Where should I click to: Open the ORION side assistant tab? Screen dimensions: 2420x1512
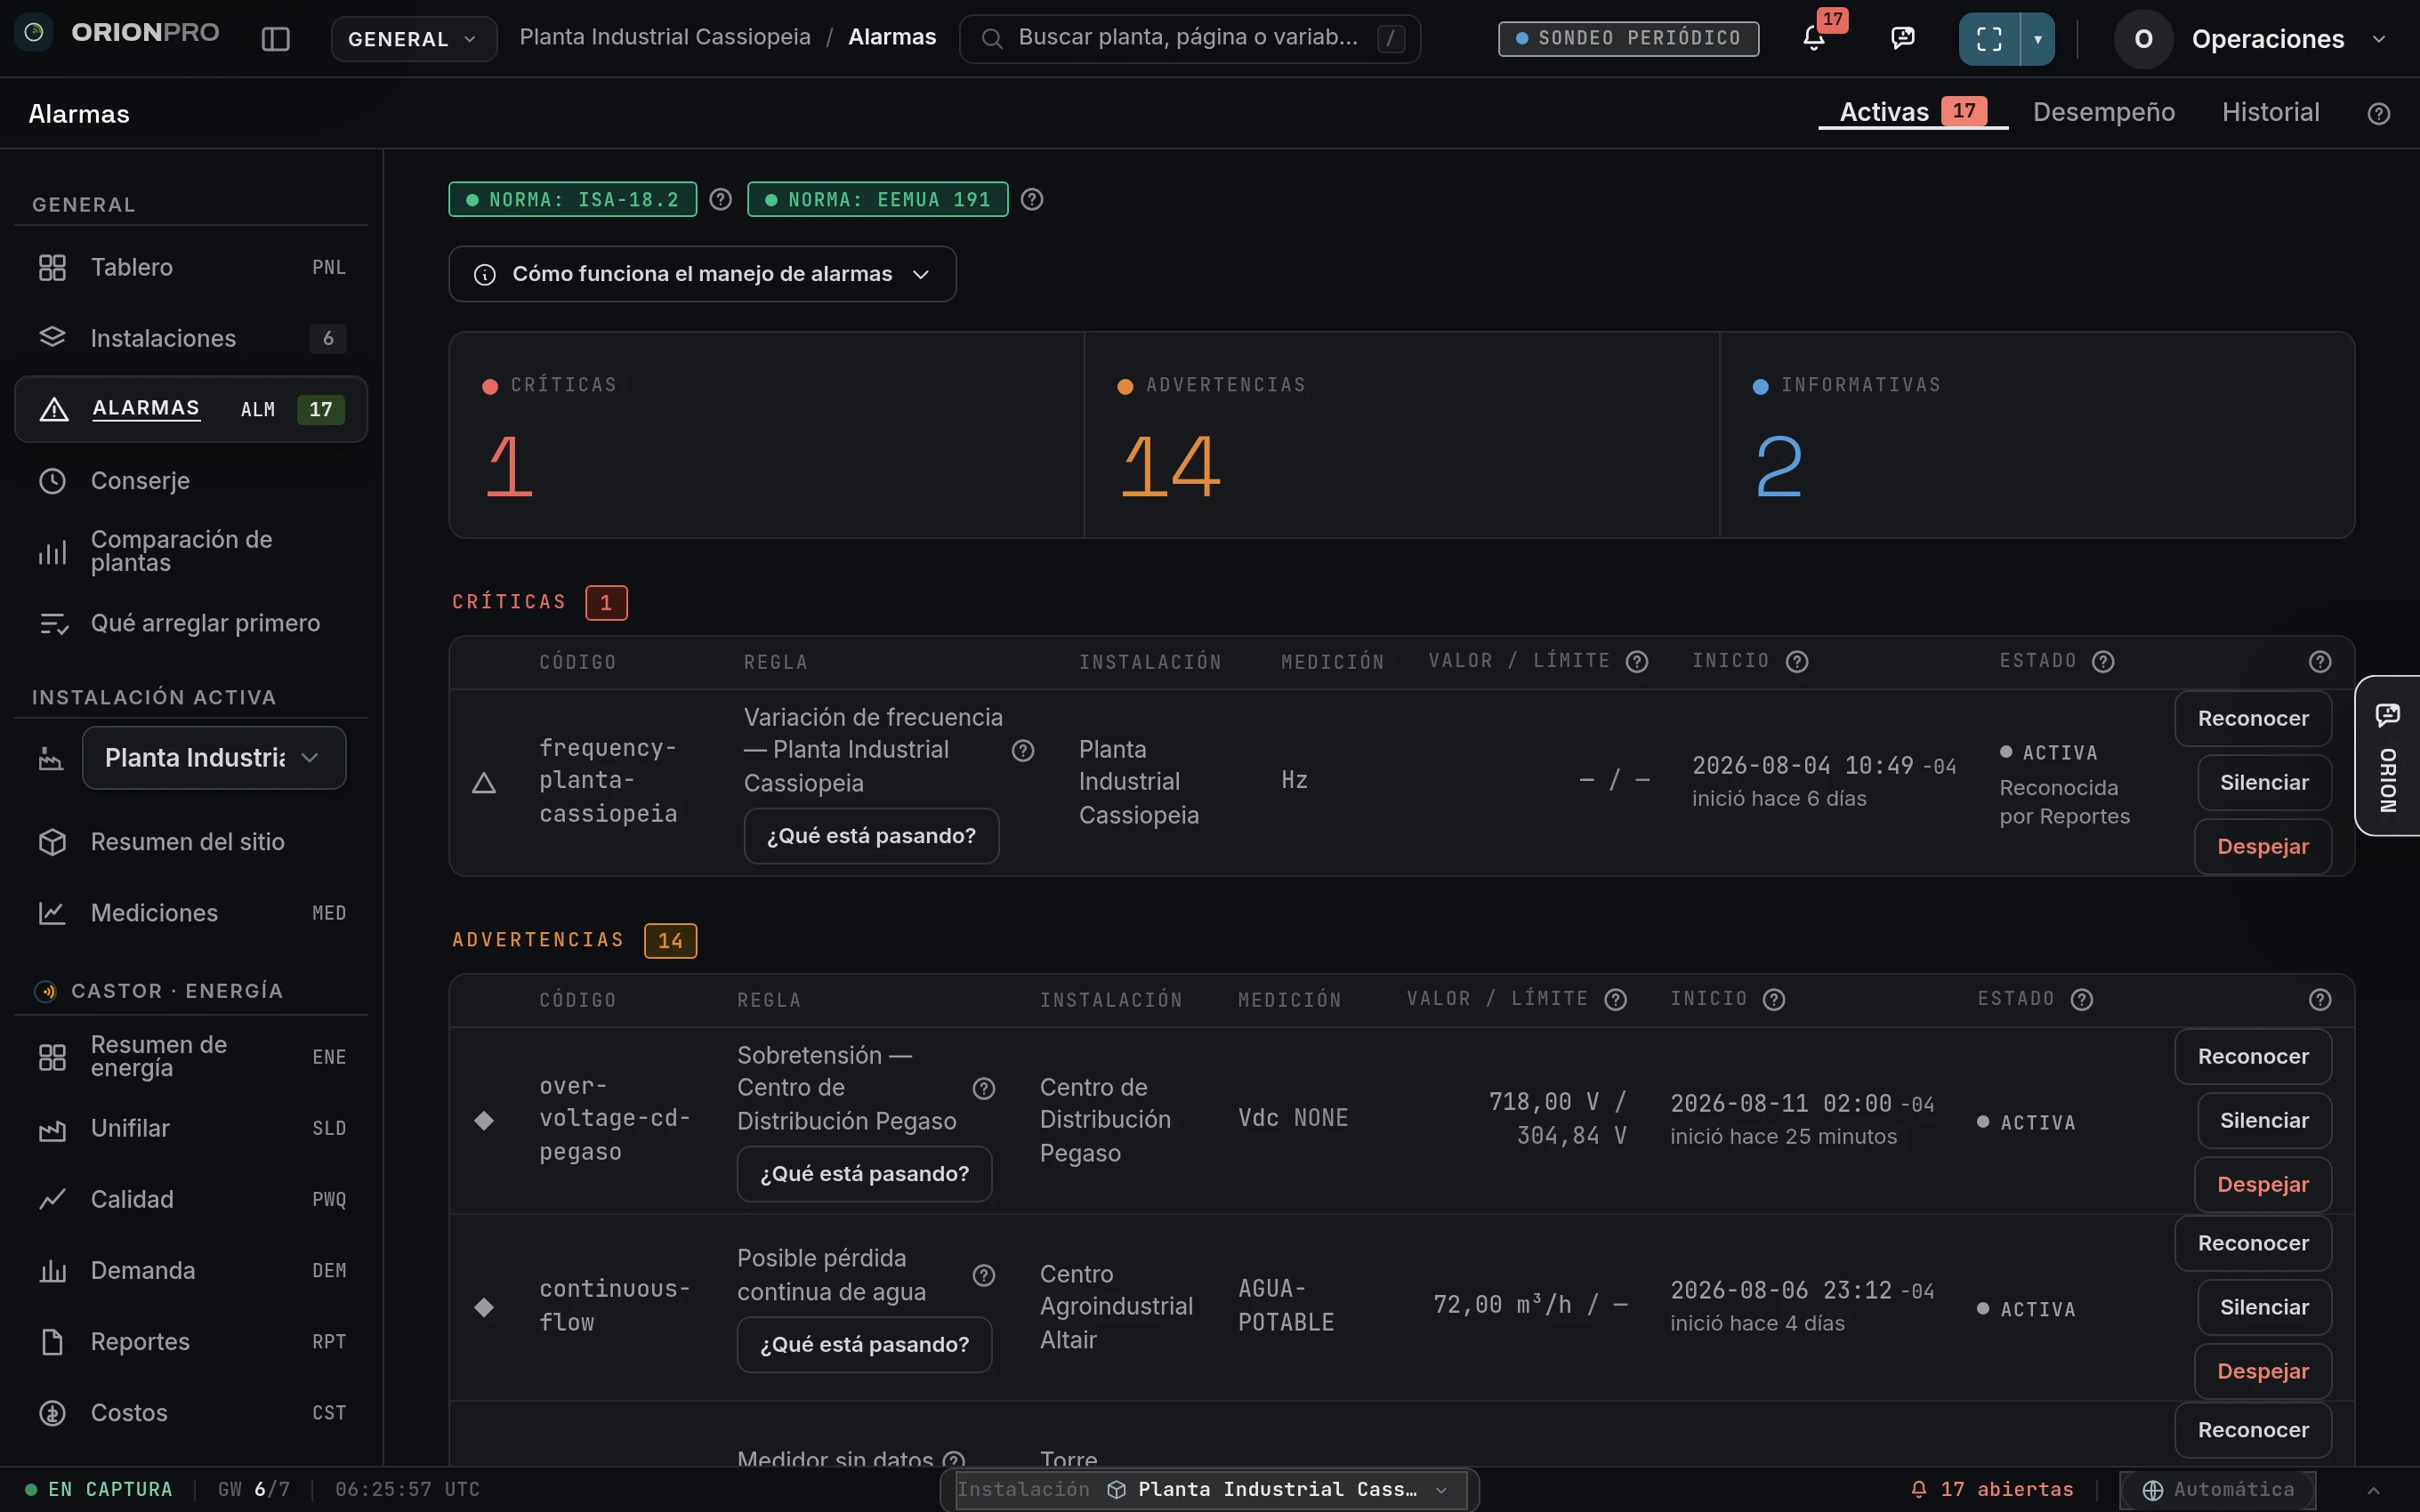pyautogui.click(x=2388, y=756)
